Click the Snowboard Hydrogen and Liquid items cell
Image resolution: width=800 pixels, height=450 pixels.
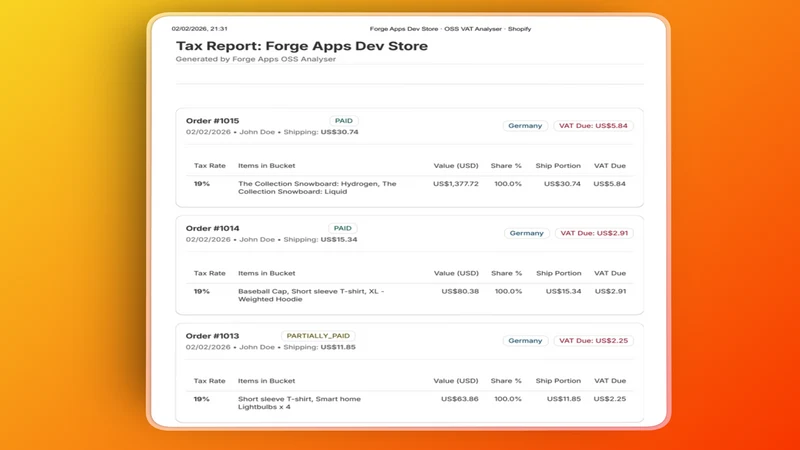pos(317,188)
